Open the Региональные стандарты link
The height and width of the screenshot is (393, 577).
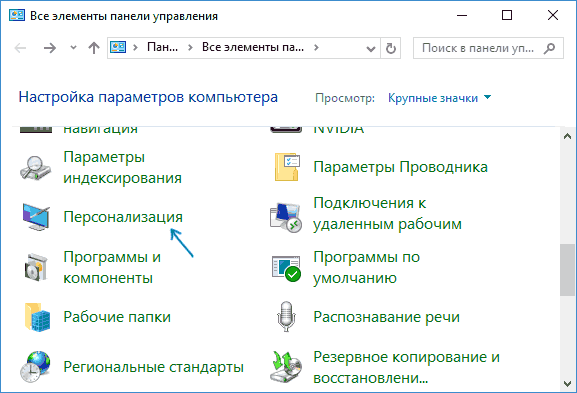(x=153, y=367)
